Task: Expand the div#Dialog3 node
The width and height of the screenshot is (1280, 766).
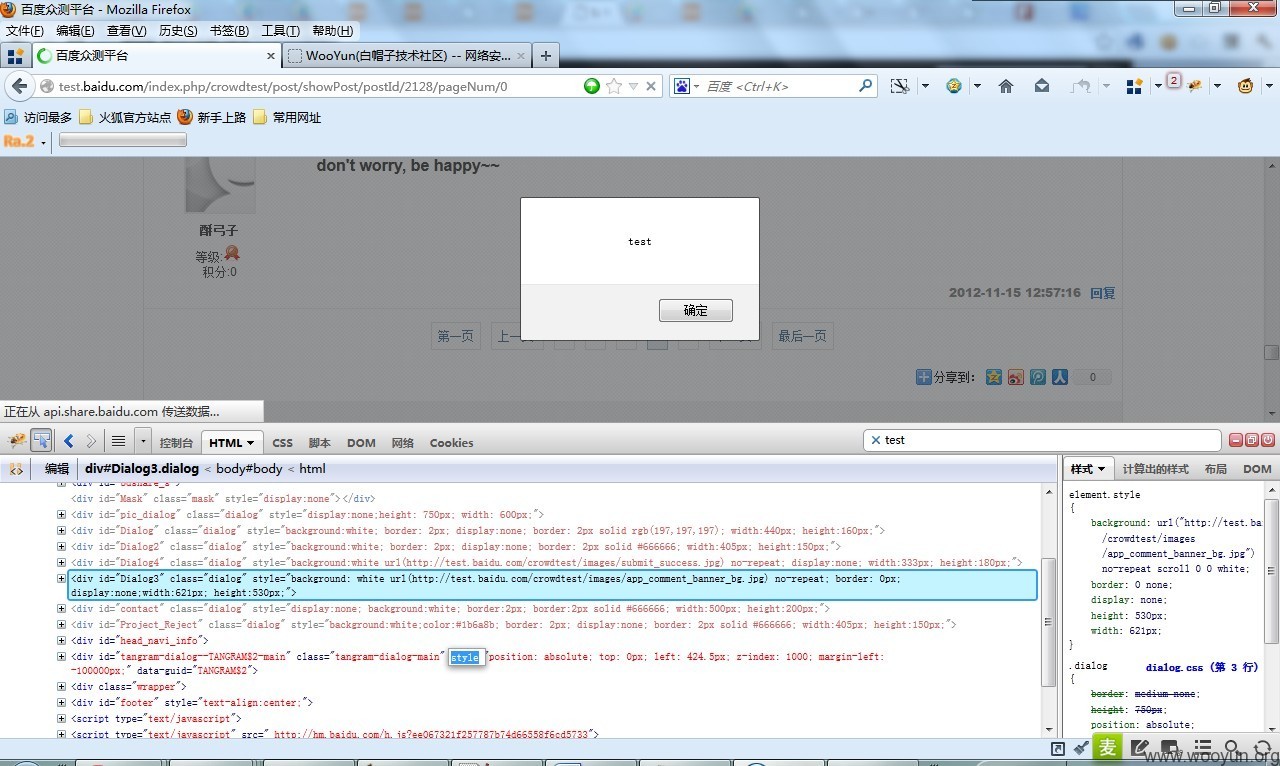Action: tap(61, 579)
